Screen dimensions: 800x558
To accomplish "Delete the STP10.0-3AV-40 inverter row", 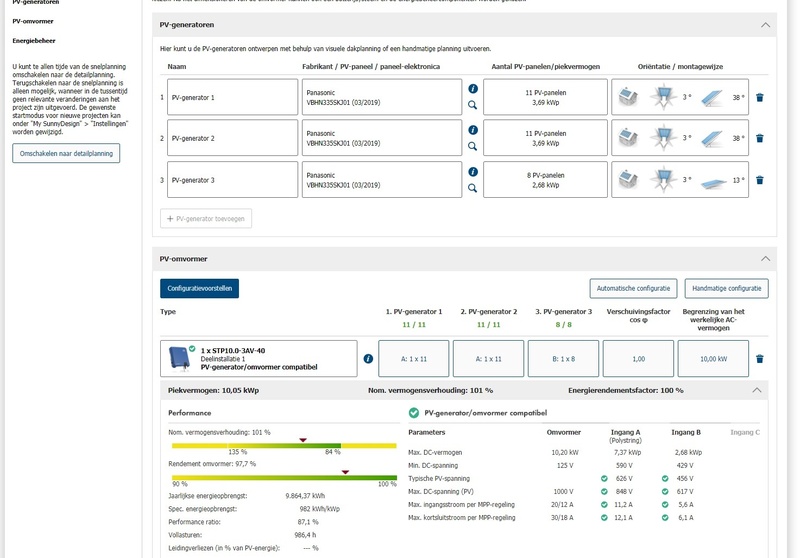I will pos(760,359).
